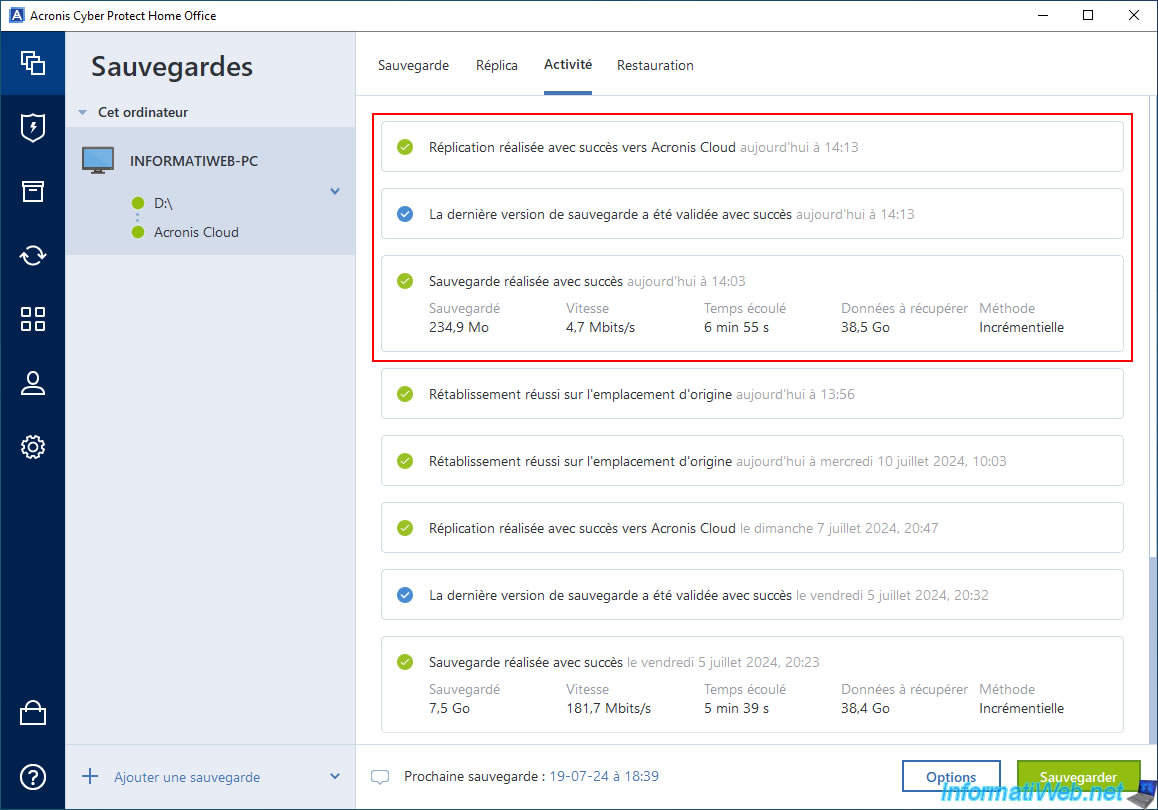Collapse the Cet ordinateur group

pos(82,112)
